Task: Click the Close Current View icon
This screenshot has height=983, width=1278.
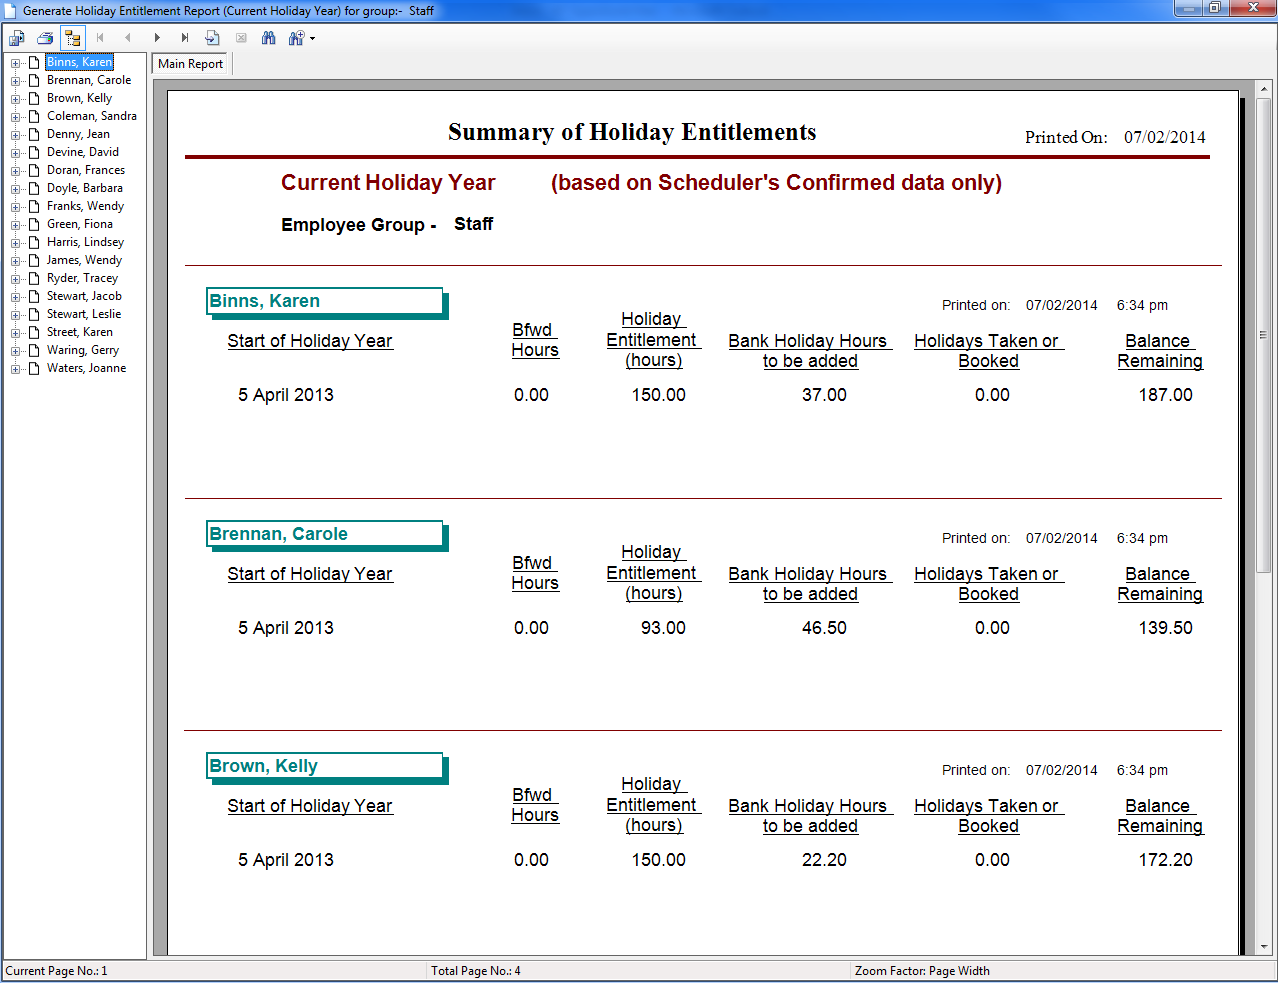Action: click(241, 38)
